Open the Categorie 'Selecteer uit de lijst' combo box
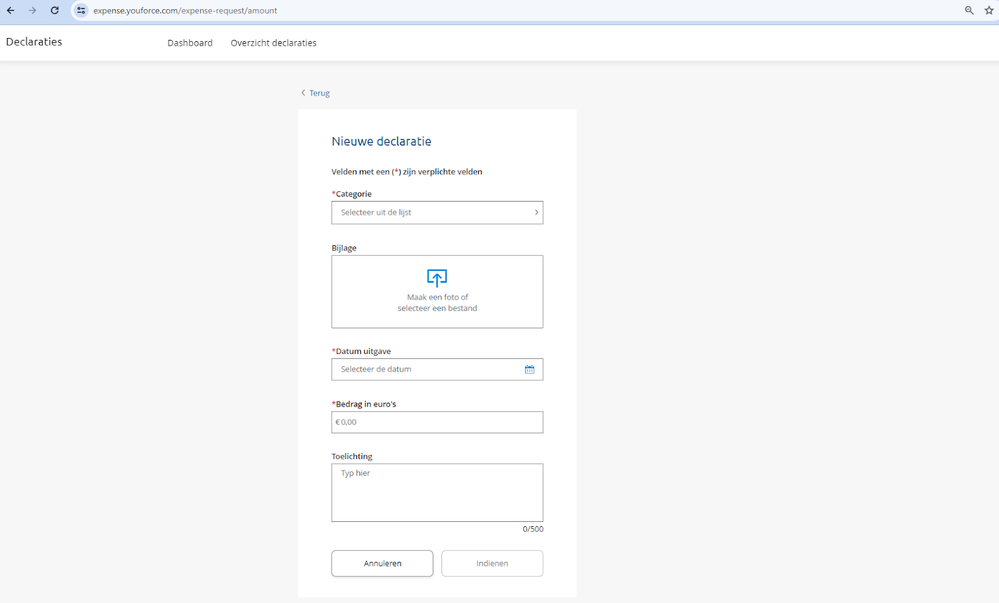Image resolution: width=999 pixels, height=603 pixels. pos(437,213)
